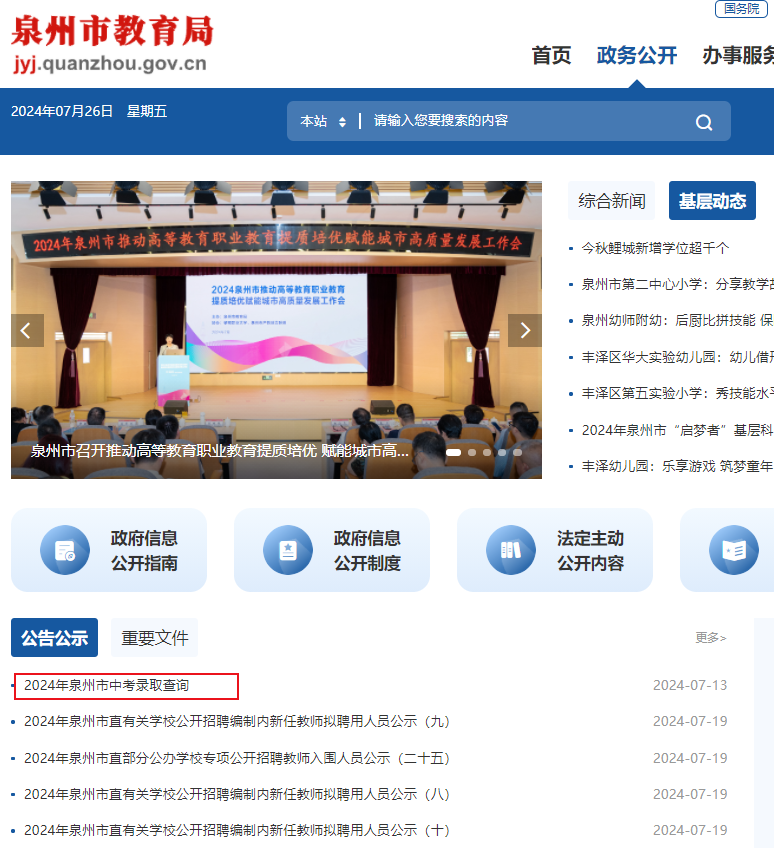Click the previous slide arrow on carousel
774x848 pixels.
(27, 330)
